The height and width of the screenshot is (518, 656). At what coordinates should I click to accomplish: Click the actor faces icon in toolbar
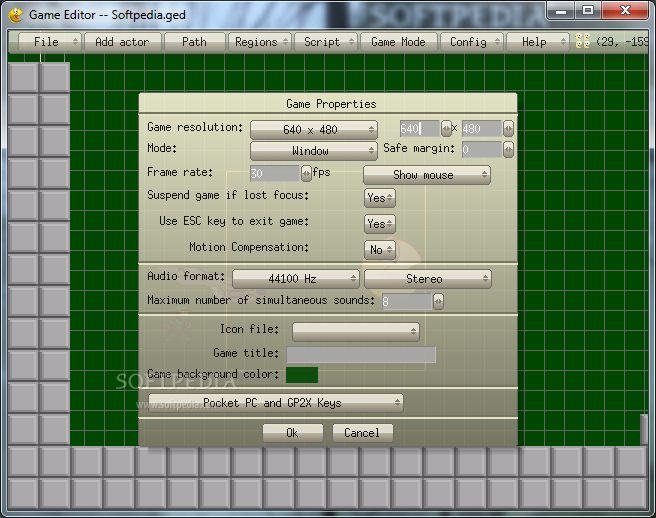click(582, 41)
